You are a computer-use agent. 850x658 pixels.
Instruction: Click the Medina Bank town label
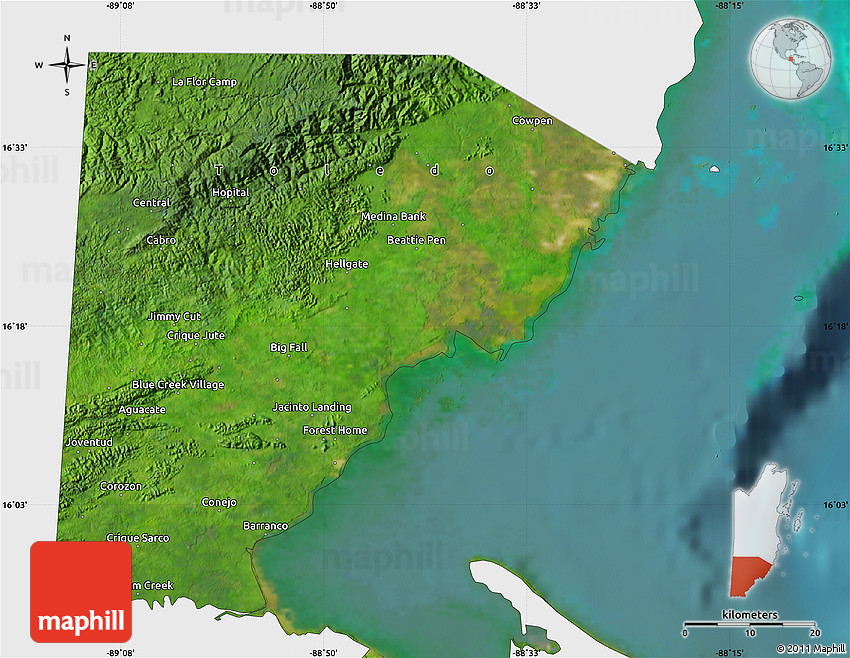[393, 216]
